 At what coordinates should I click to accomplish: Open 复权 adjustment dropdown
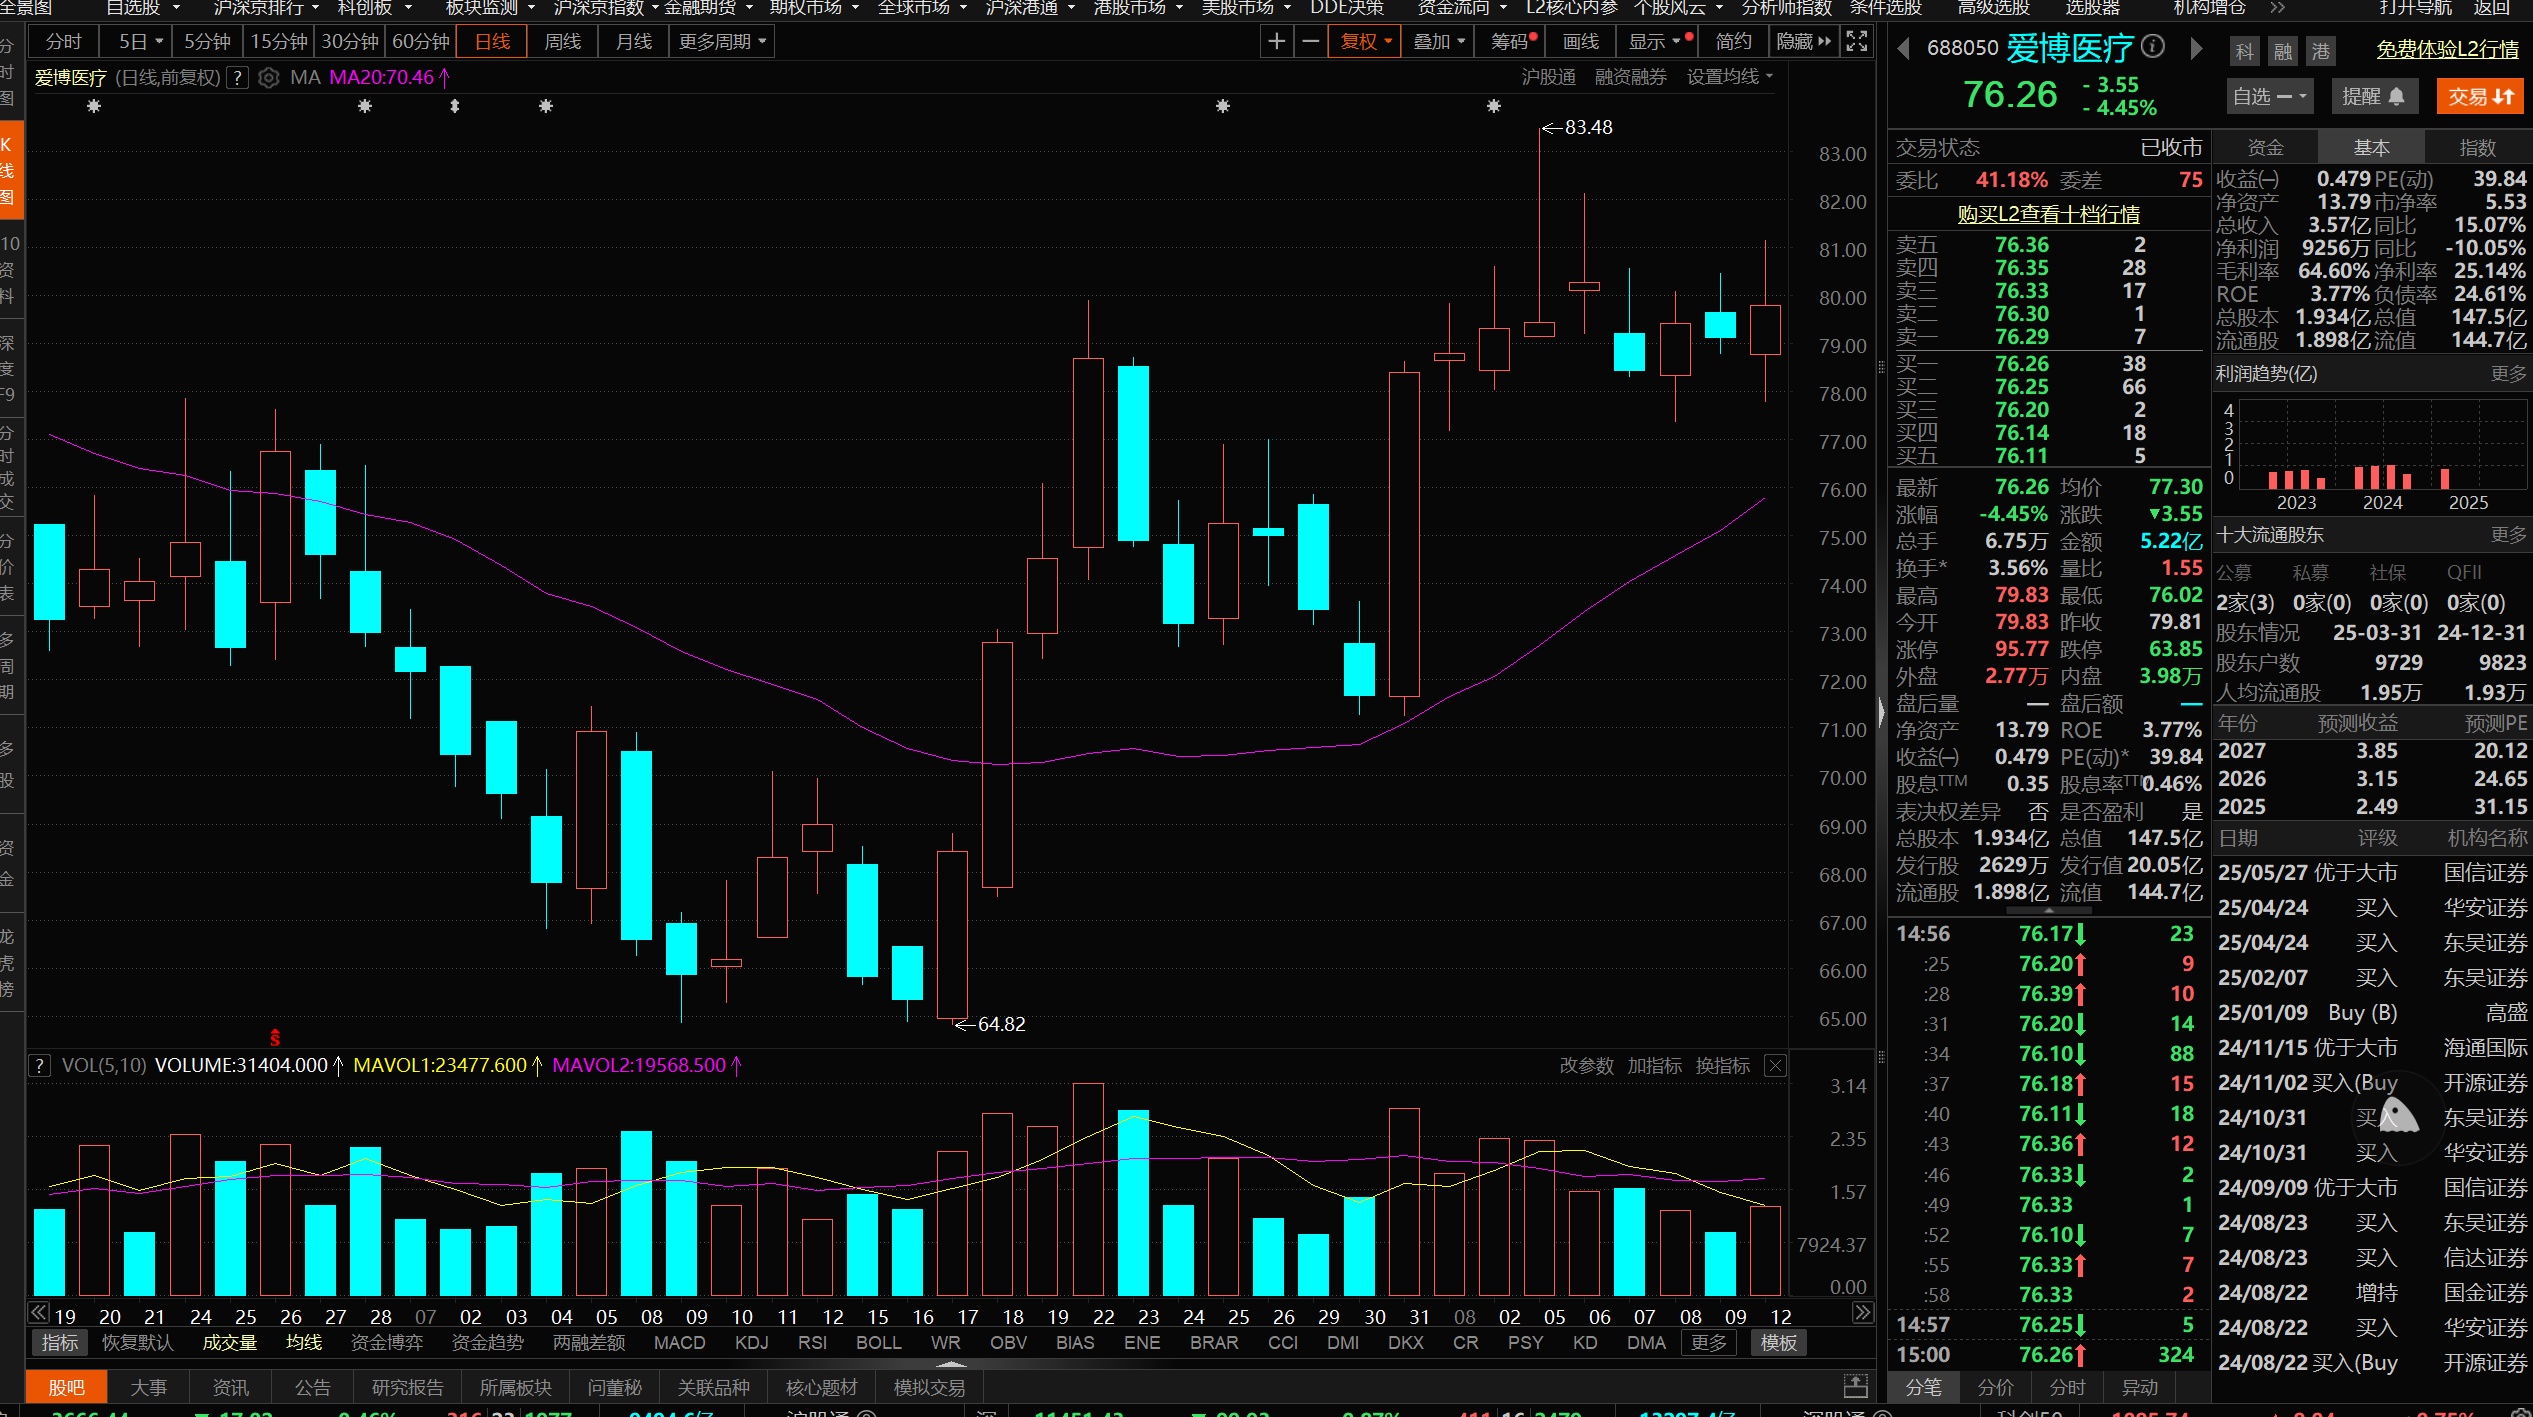point(1364,42)
